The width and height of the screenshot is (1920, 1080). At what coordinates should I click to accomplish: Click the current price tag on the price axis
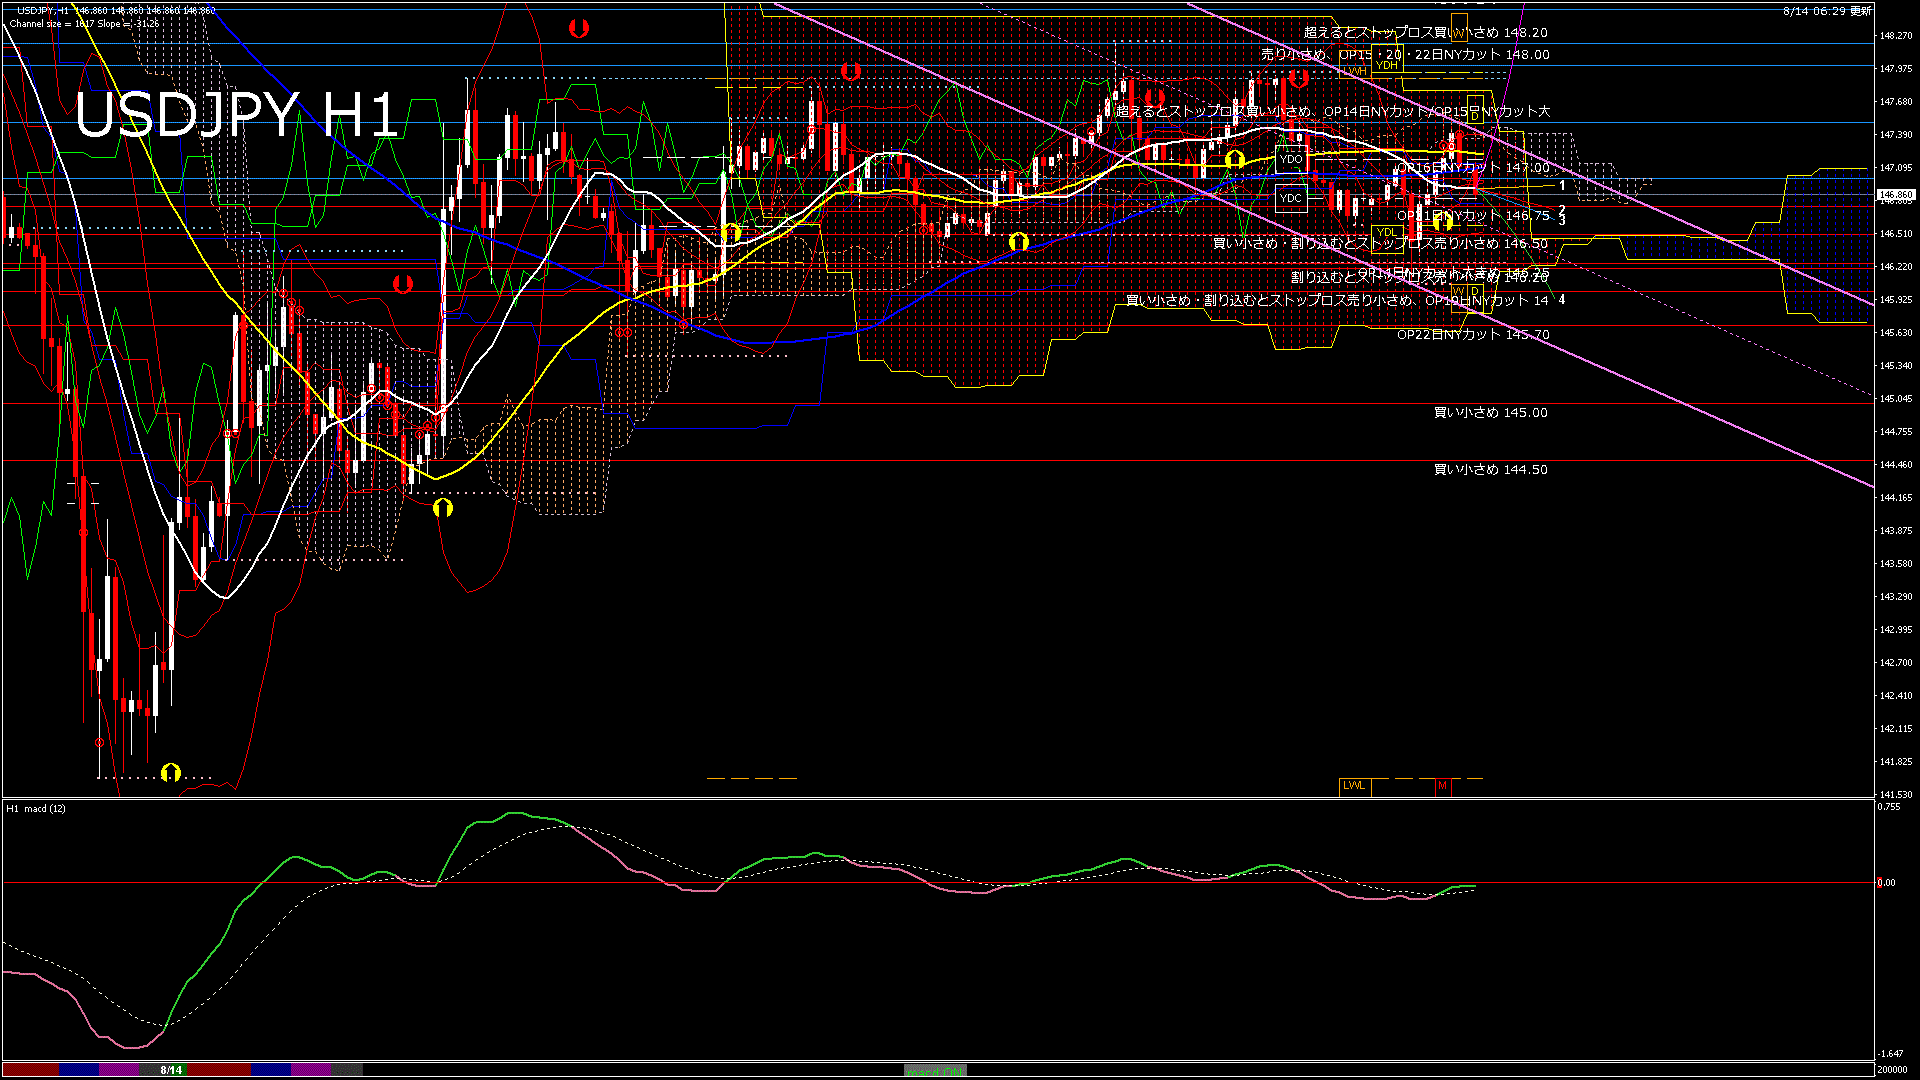(1895, 195)
